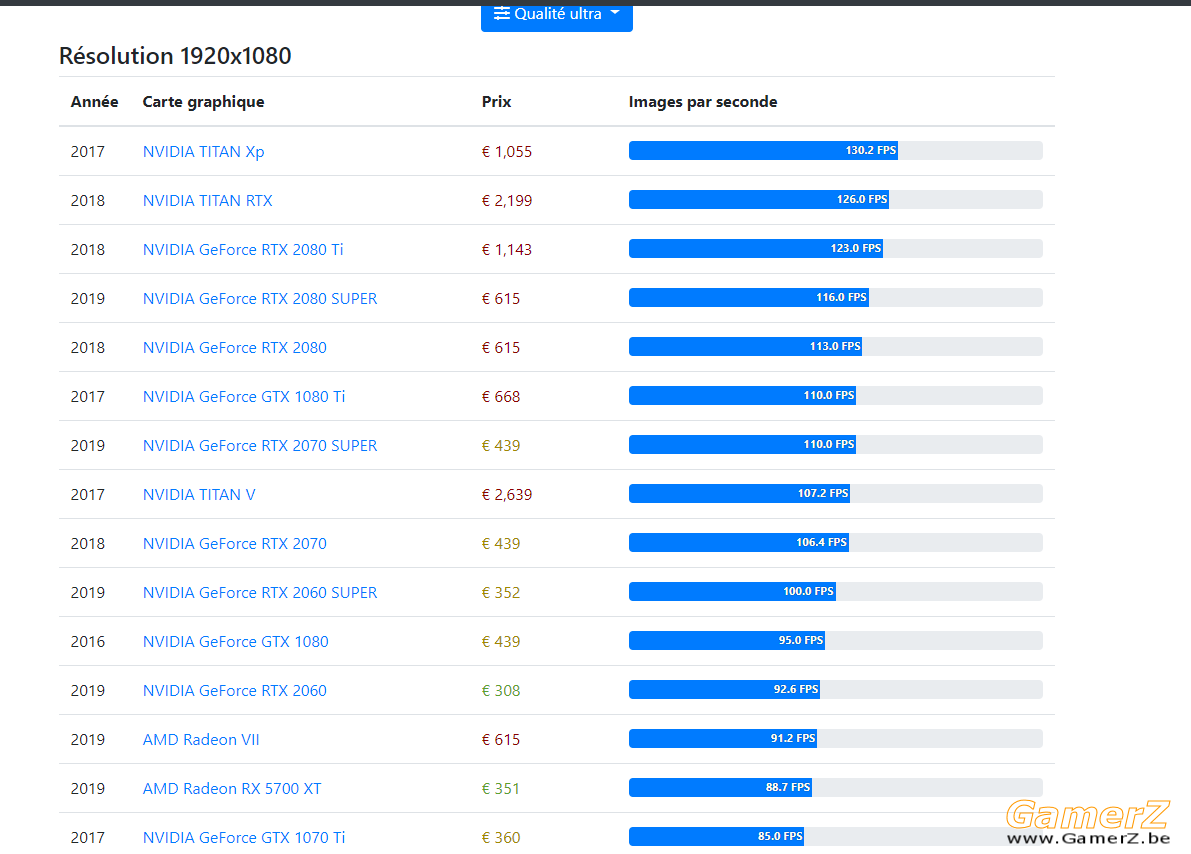Click the € 2,639 price
This screenshot has height=854, width=1191.
[x=507, y=495]
